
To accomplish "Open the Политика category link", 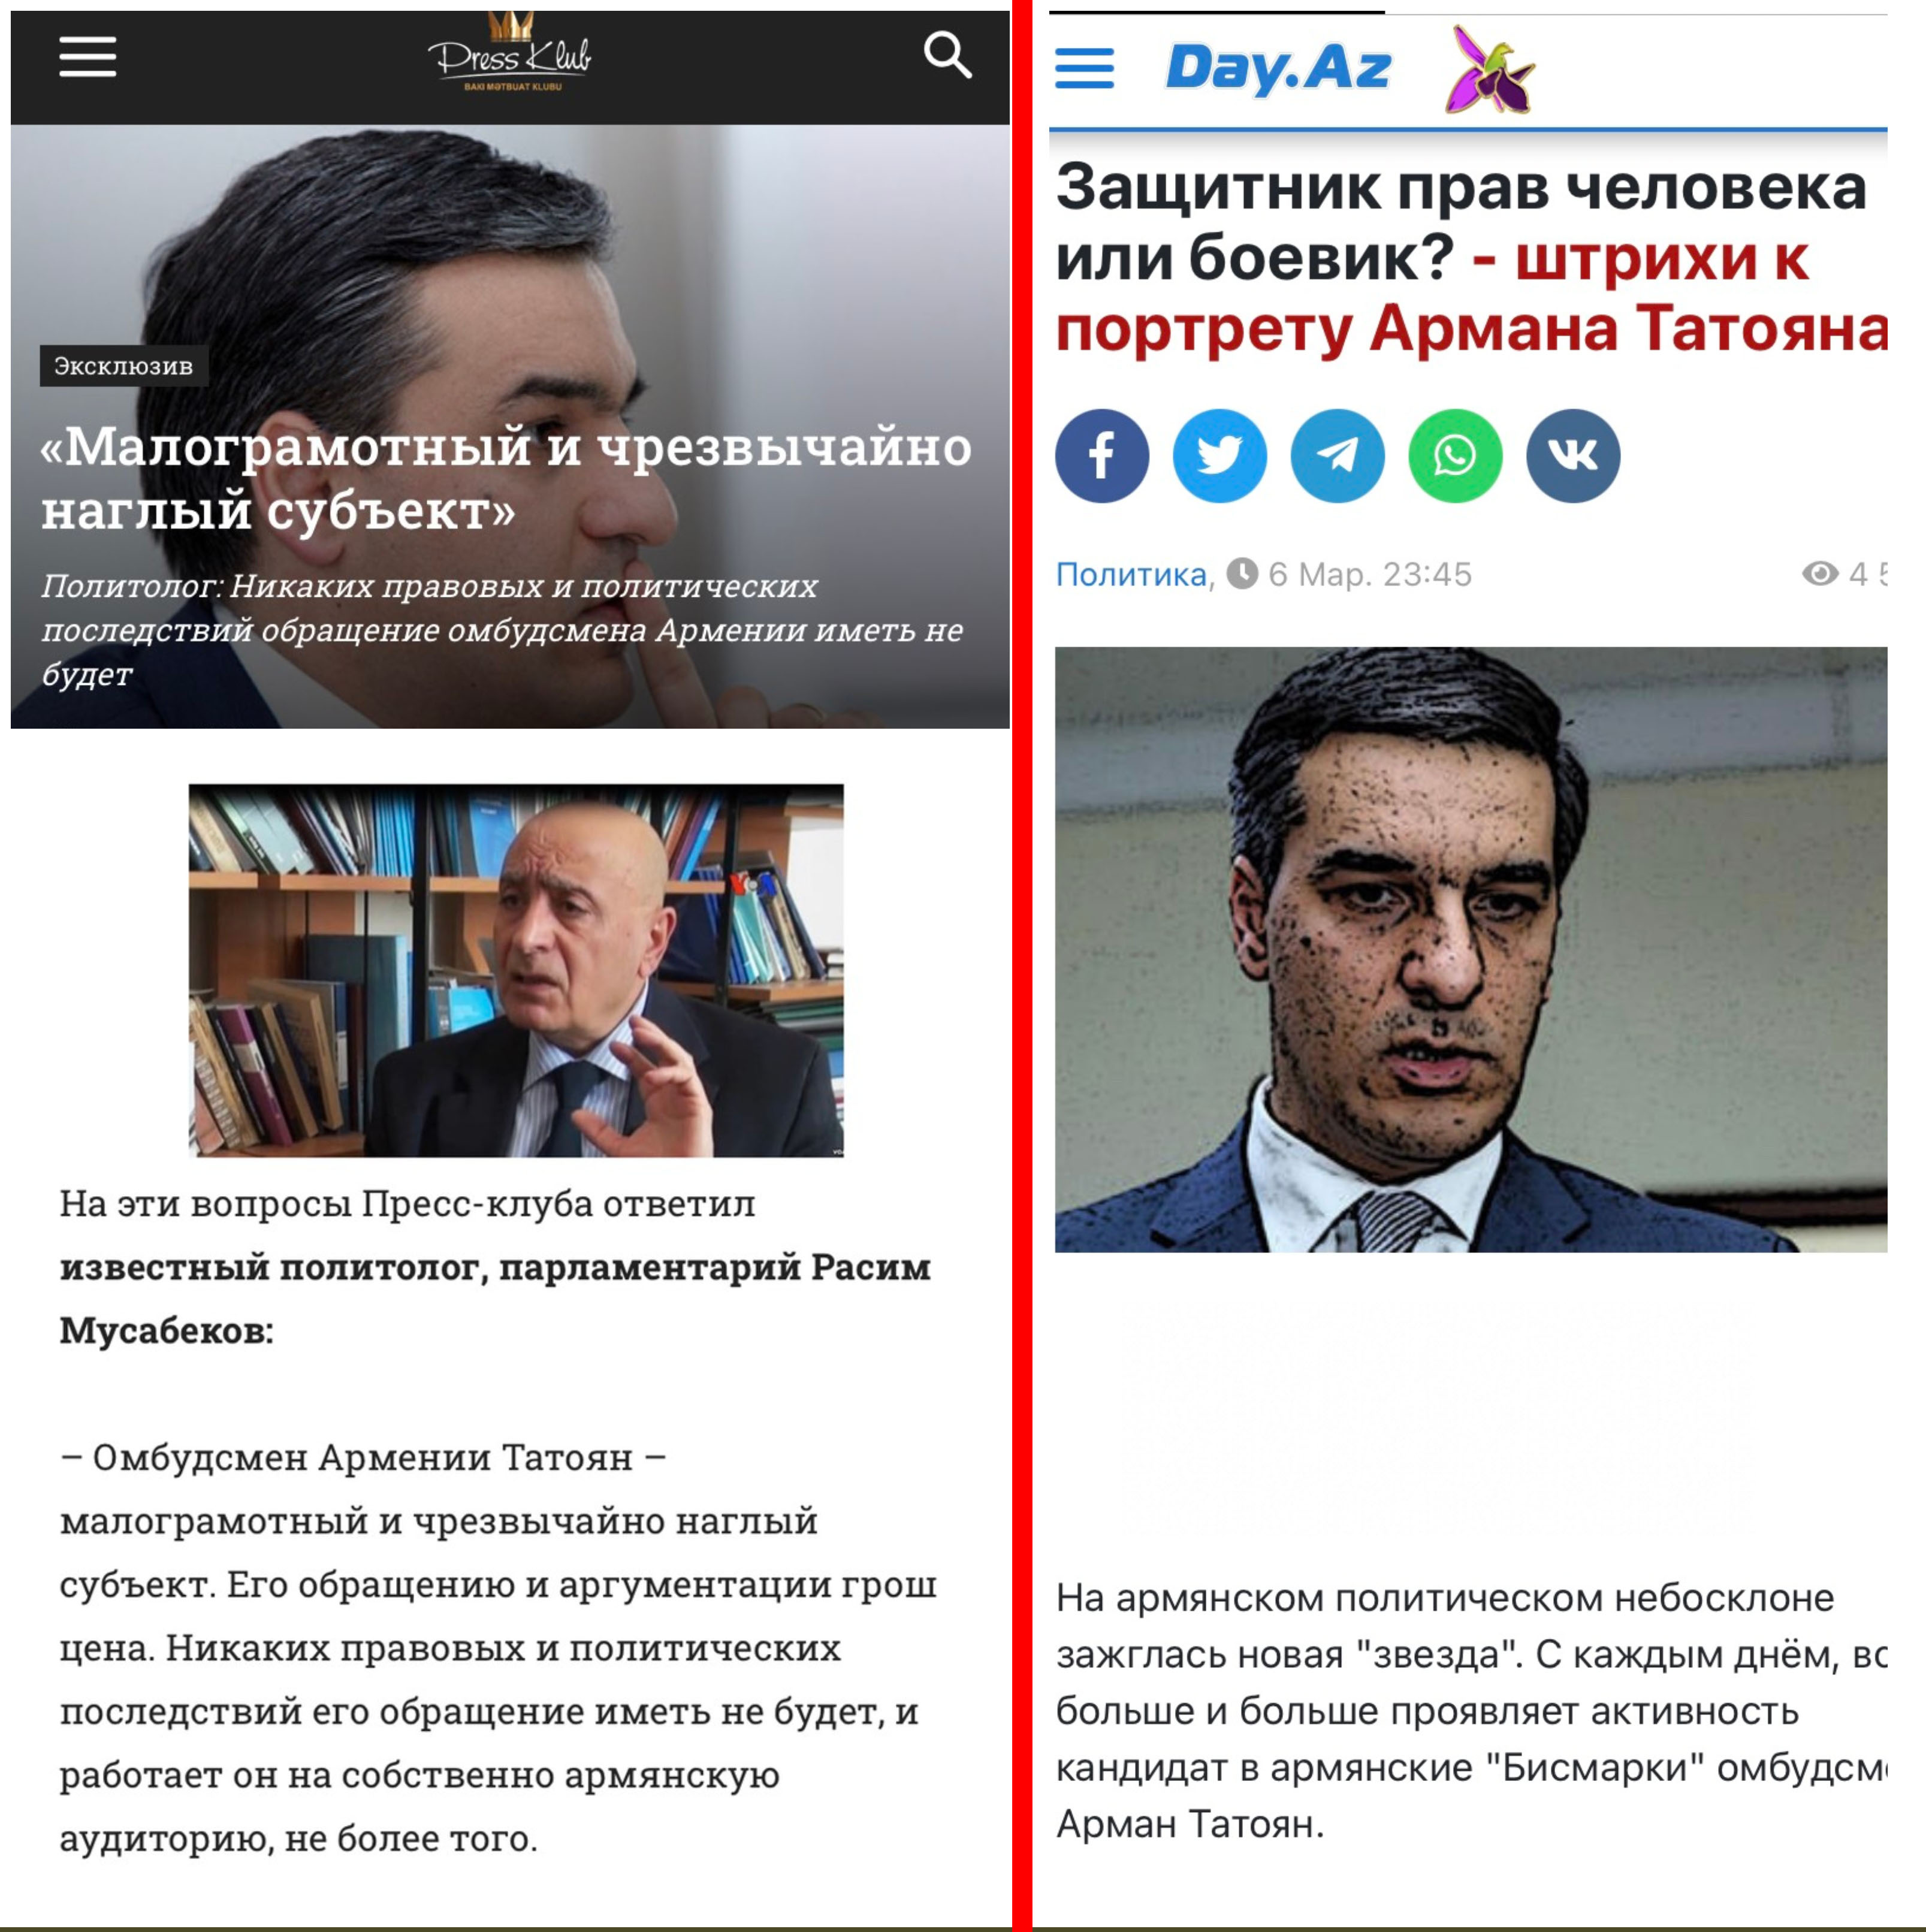I will click(1131, 574).
